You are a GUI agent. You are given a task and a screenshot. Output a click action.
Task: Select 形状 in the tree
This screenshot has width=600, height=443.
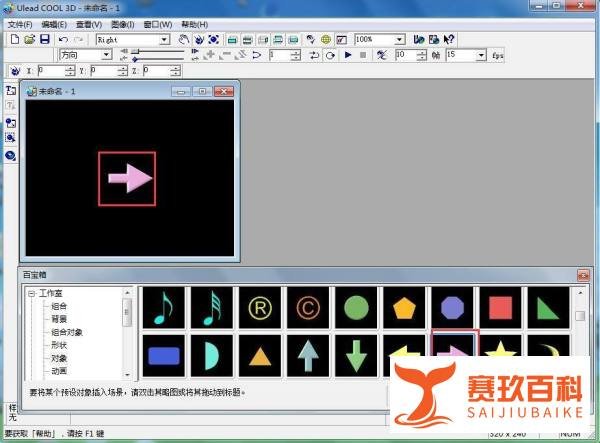pyautogui.click(x=59, y=345)
